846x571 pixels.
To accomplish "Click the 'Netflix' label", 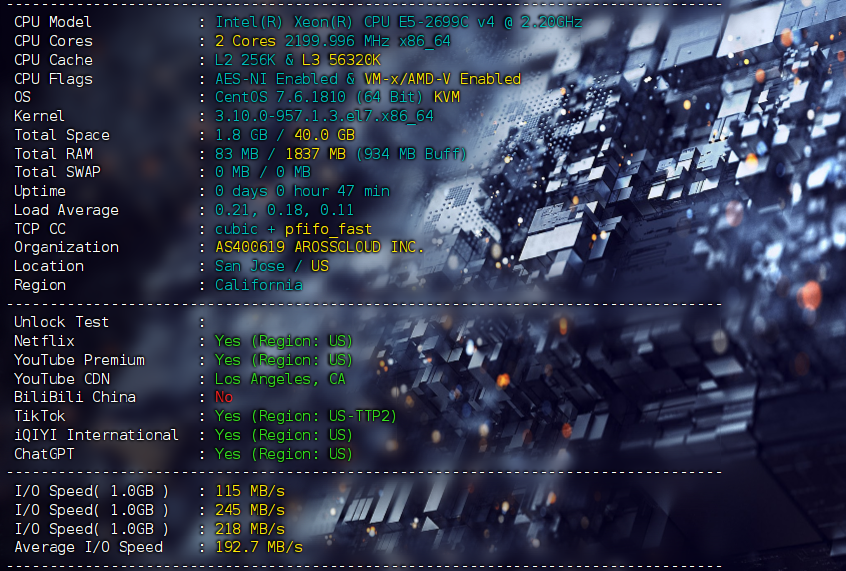I will [44, 341].
